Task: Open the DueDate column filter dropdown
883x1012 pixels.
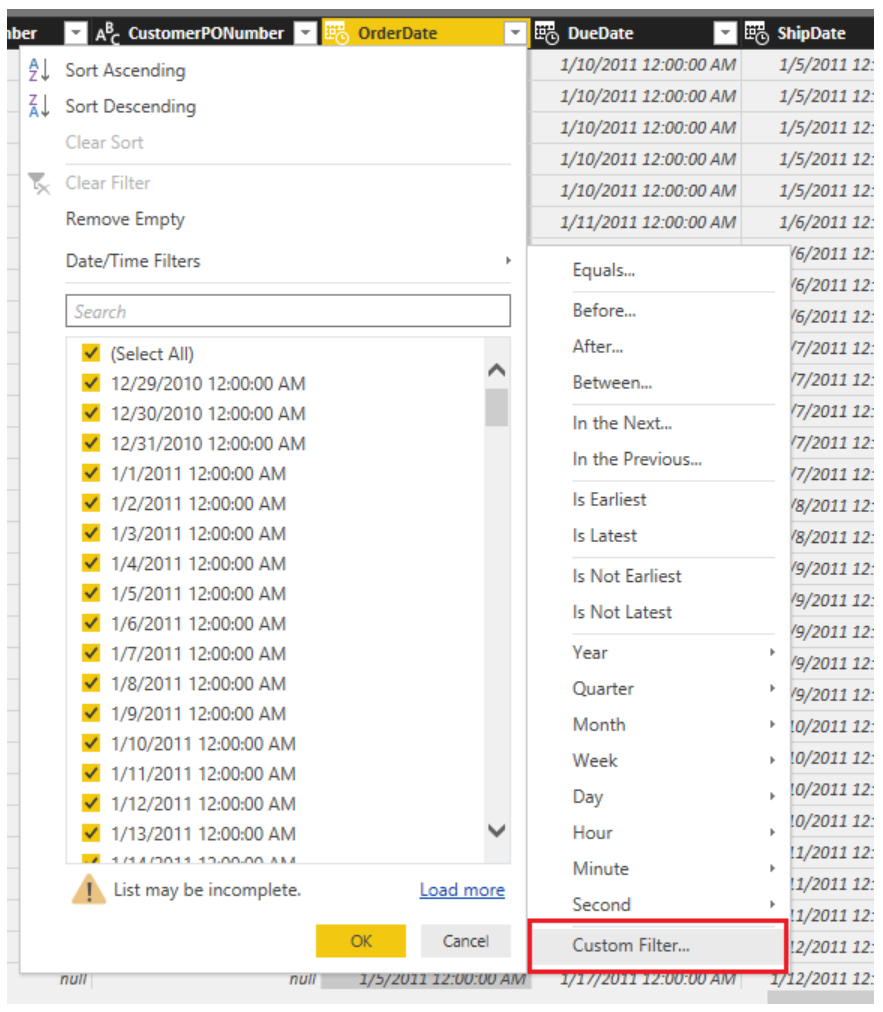Action: (725, 32)
